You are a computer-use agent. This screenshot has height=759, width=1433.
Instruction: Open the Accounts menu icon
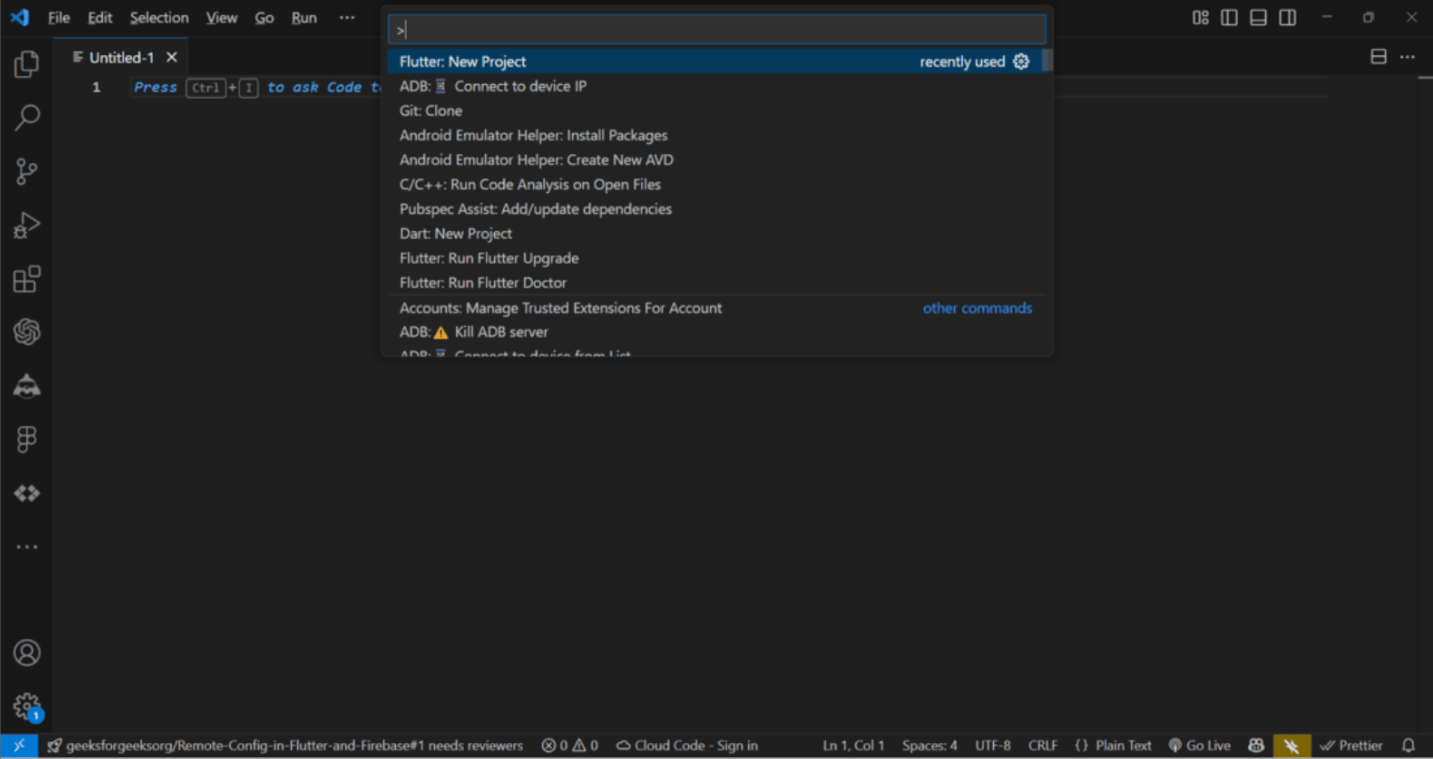[27, 653]
